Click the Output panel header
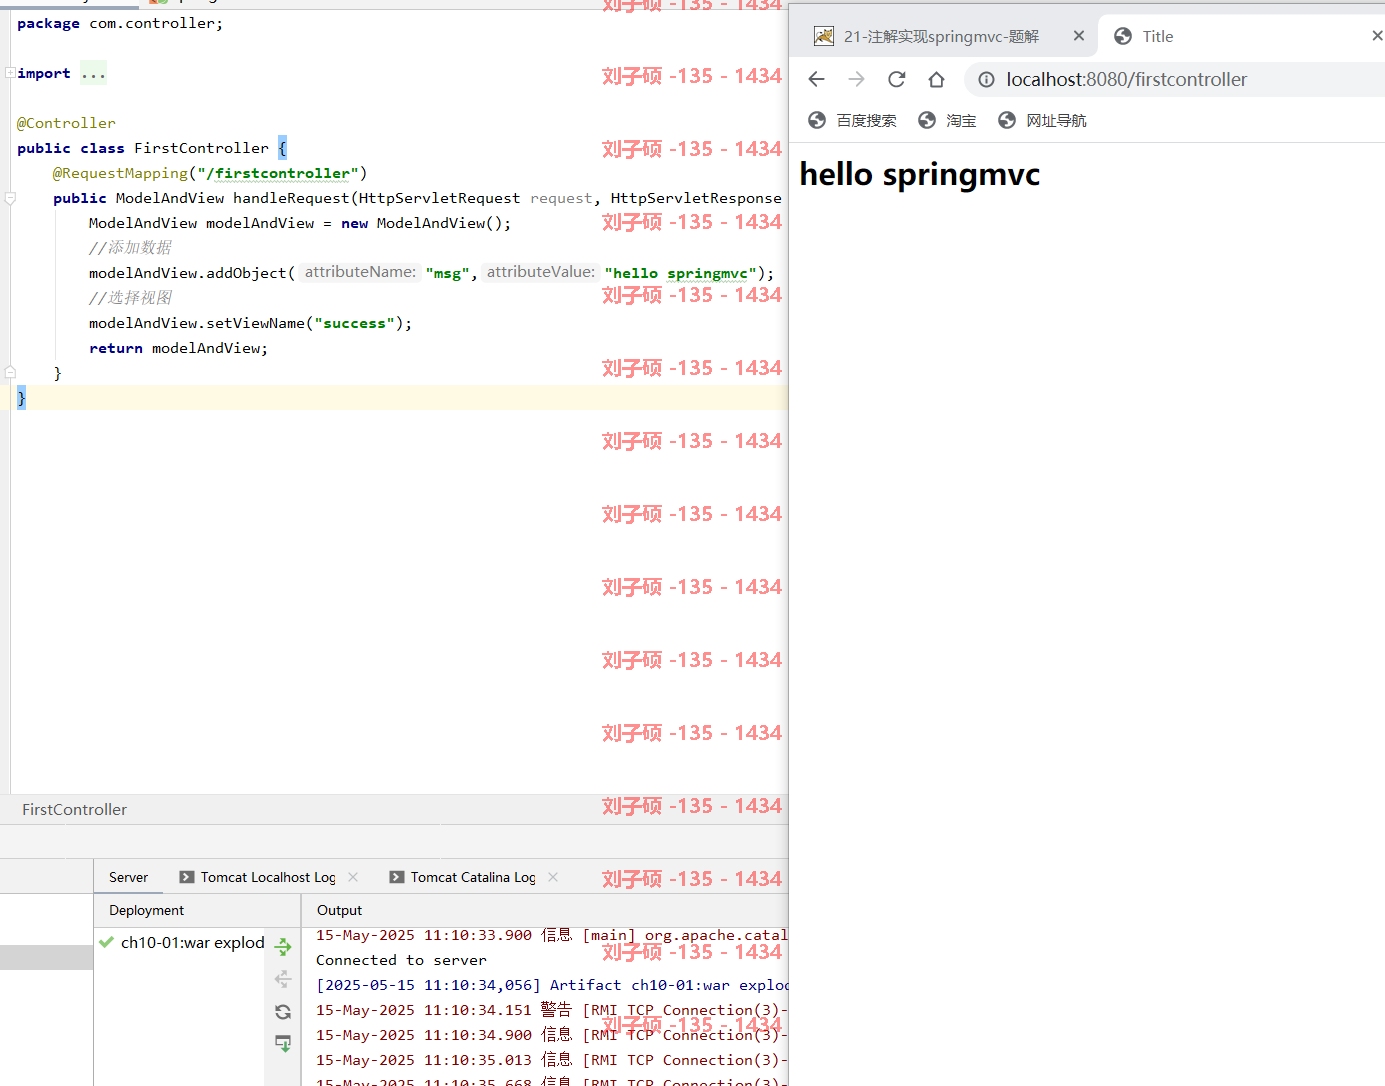This screenshot has width=1385, height=1086. click(339, 910)
